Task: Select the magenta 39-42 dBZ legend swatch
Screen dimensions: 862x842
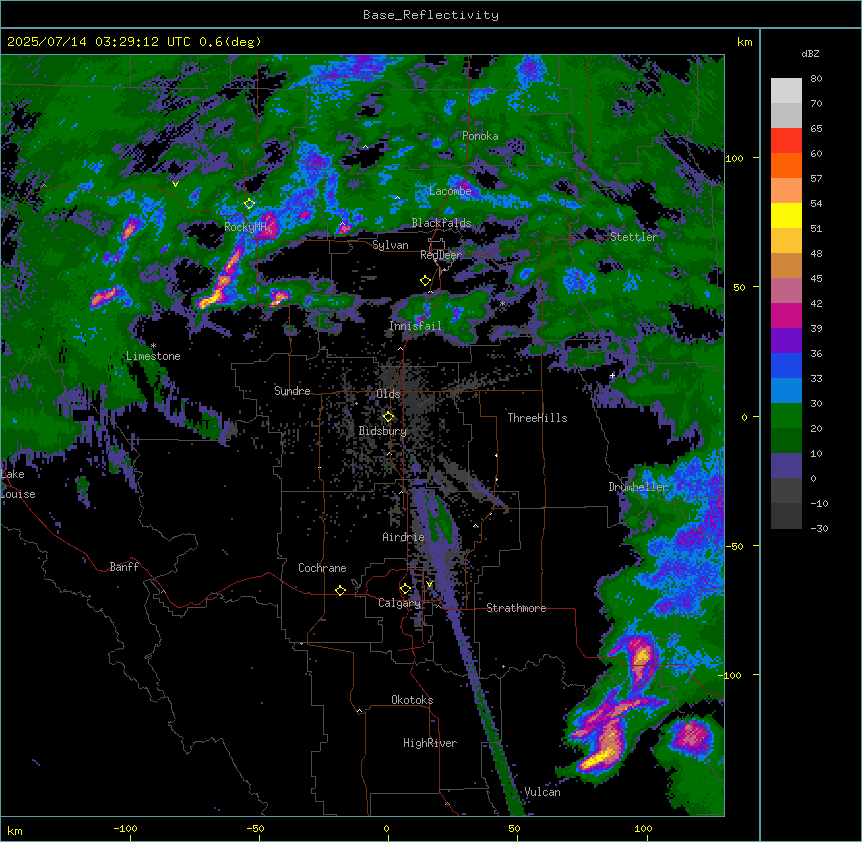Action: (786, 315)
